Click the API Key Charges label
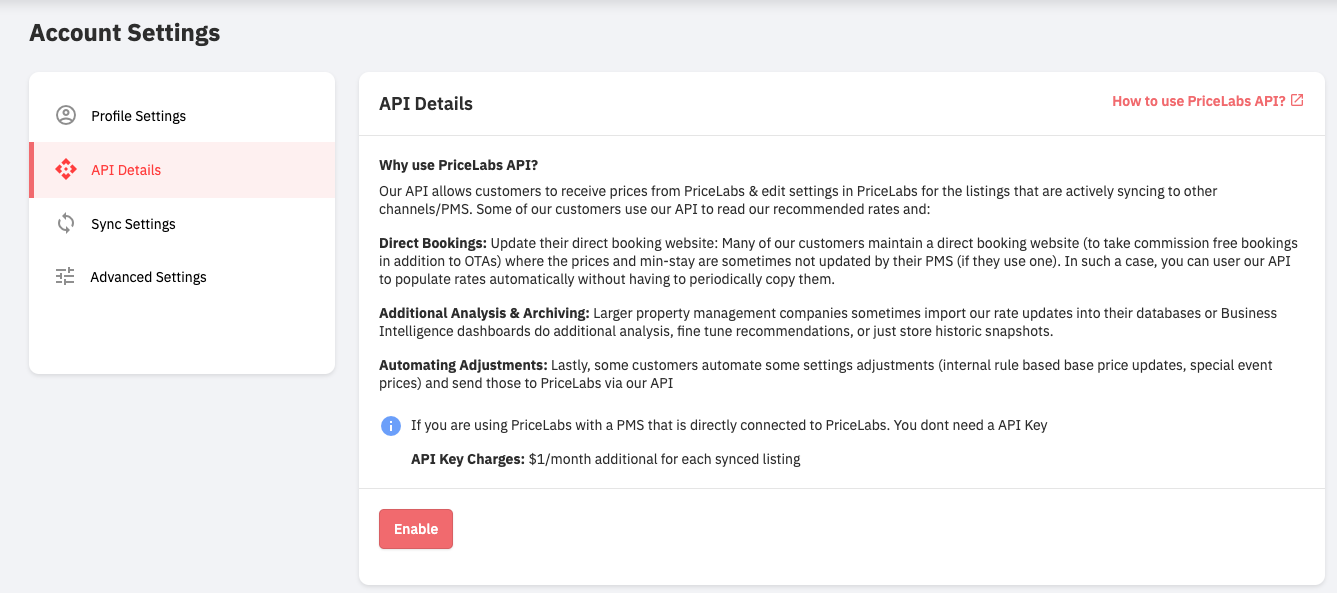1337x593 pixels. coord(468,459)
